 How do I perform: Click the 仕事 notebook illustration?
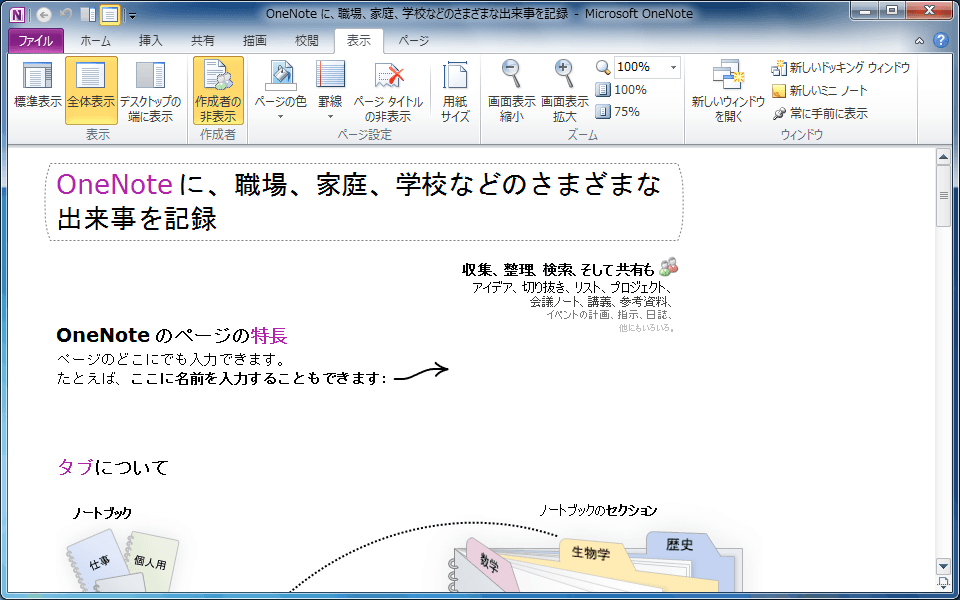tap(99, 561)
